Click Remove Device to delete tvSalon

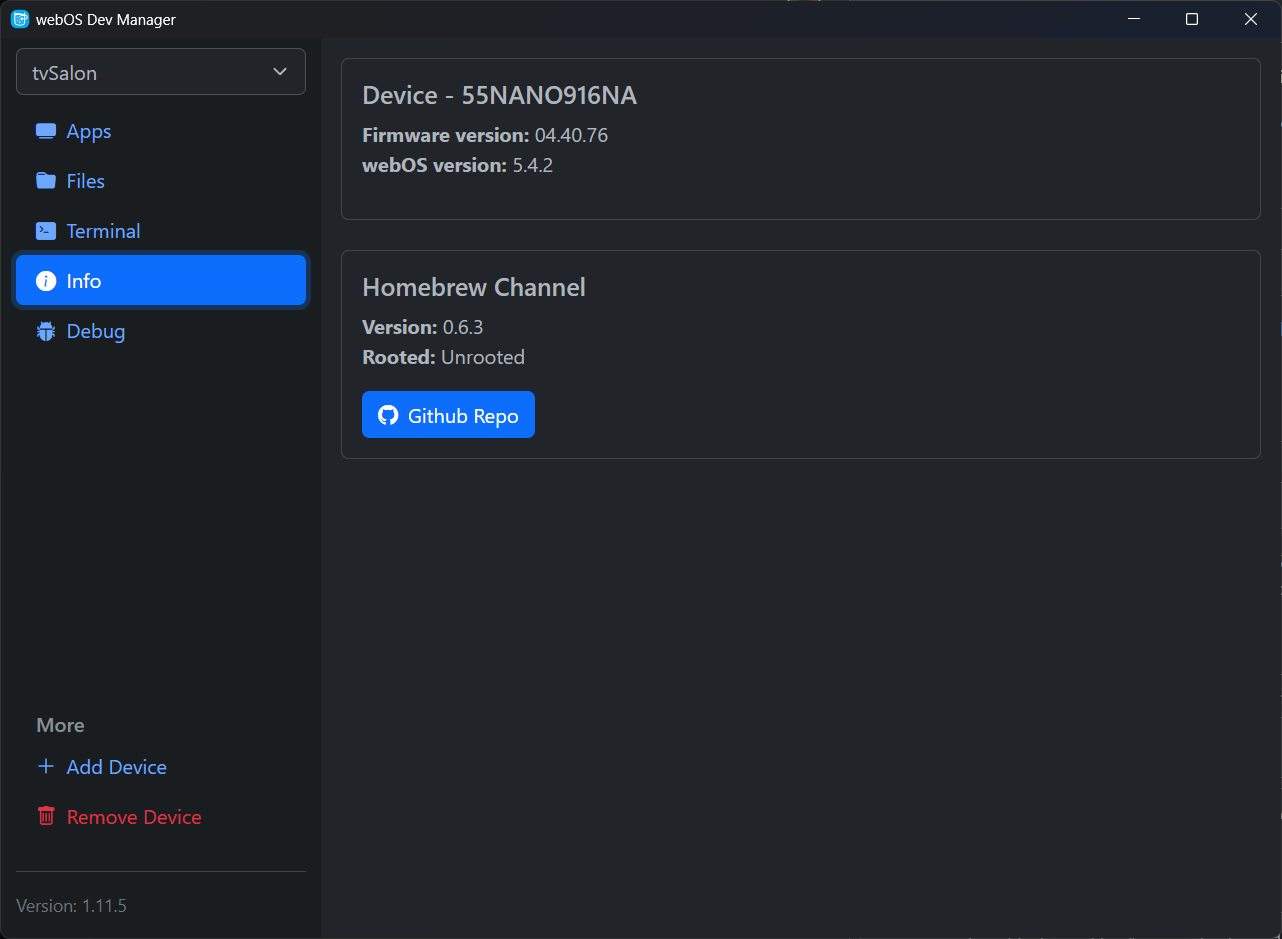[x=133, y=815]
